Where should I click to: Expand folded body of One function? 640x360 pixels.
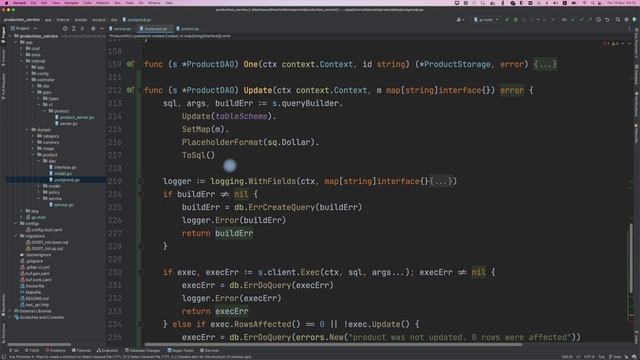[x=545, y=64]
